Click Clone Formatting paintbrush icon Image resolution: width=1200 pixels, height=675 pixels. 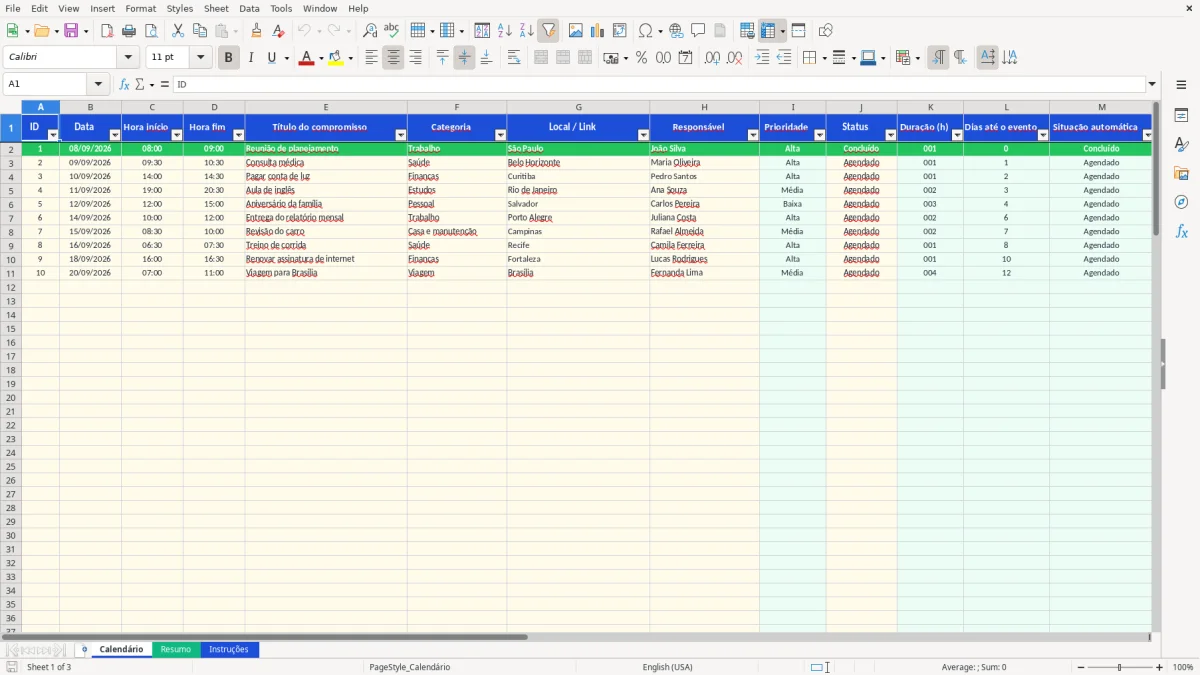click(x=257, y=31)
